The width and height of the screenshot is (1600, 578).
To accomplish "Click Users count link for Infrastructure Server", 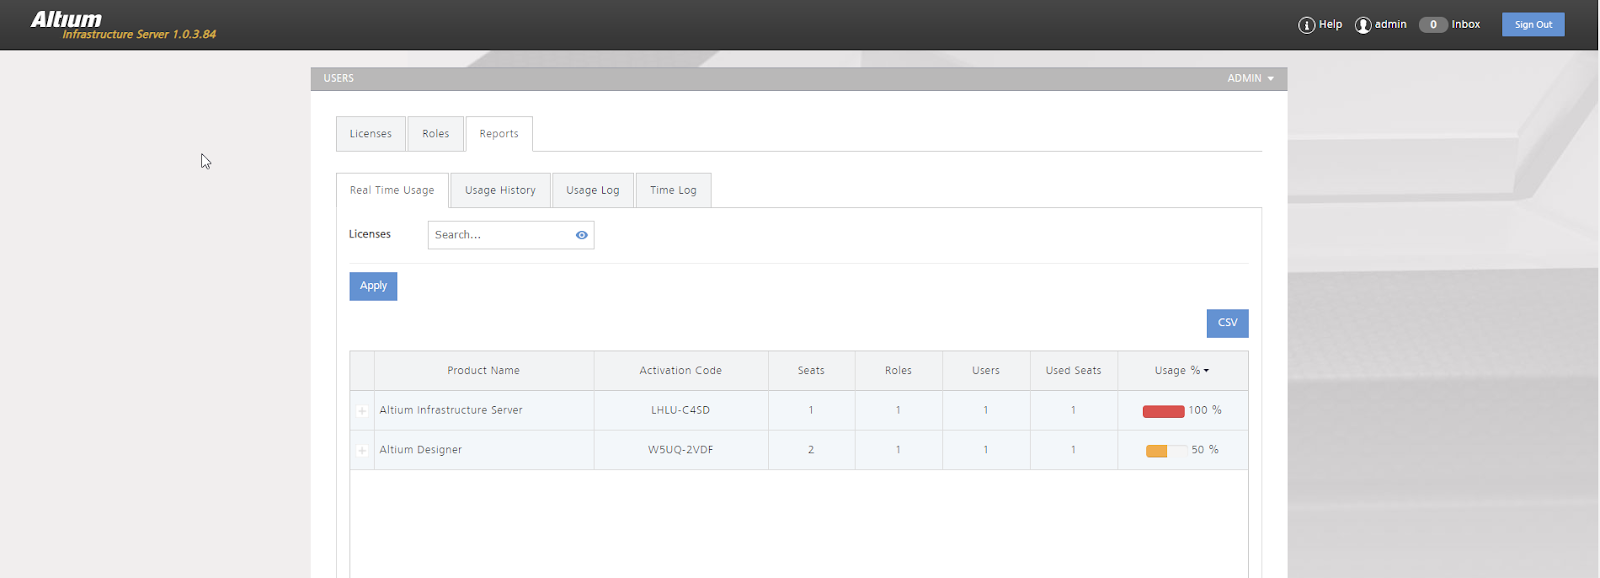I will pos(985,410).
